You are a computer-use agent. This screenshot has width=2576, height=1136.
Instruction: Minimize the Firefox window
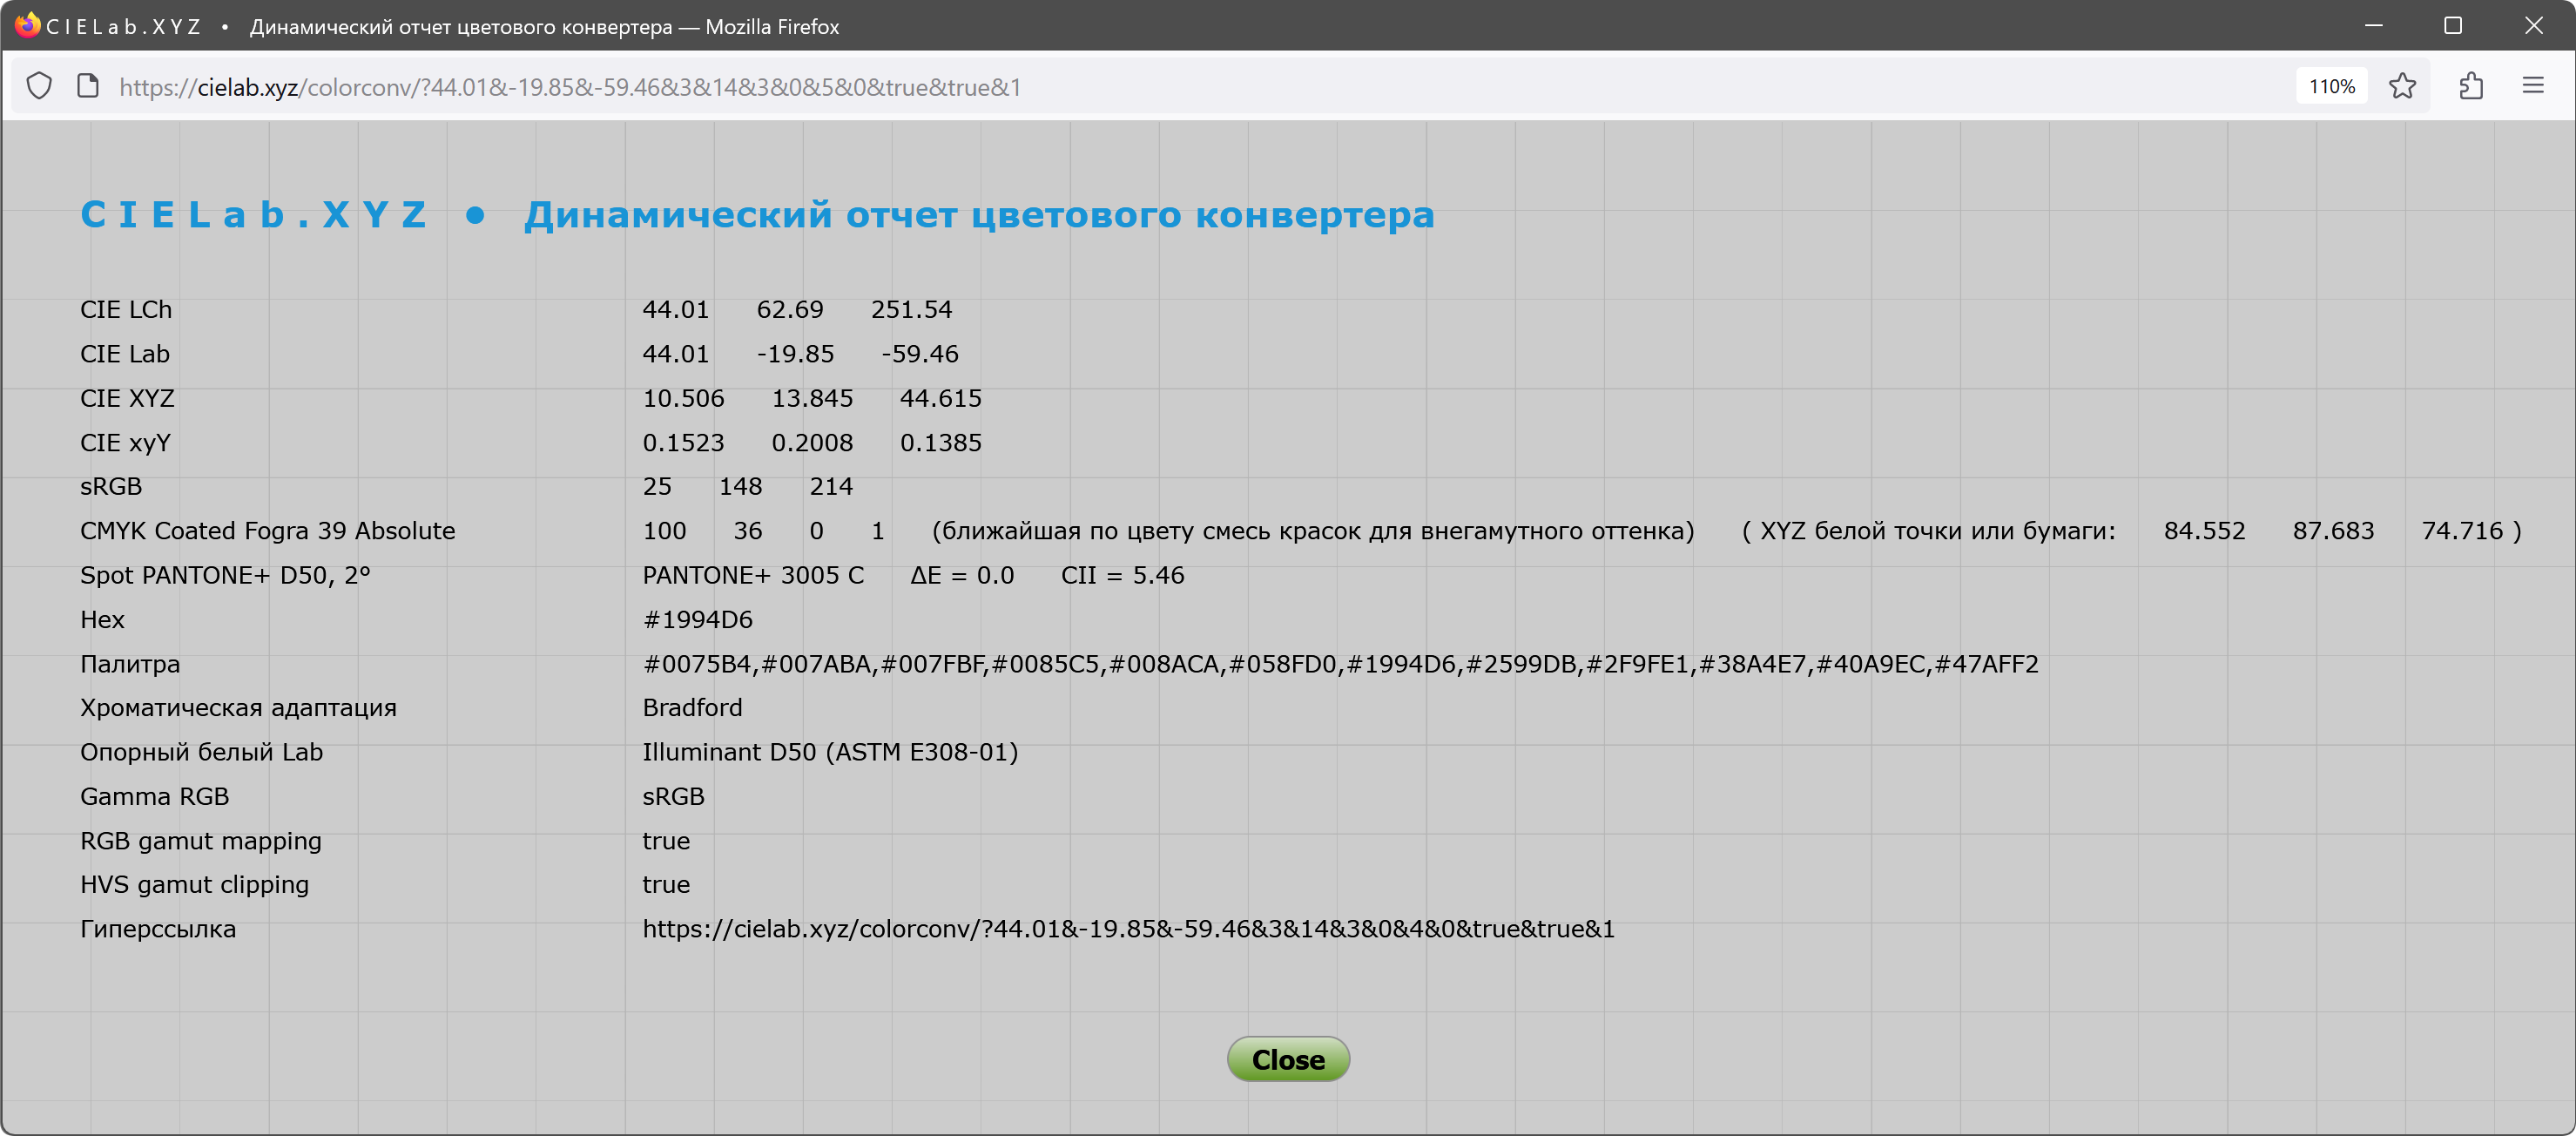coord(2373,25)
